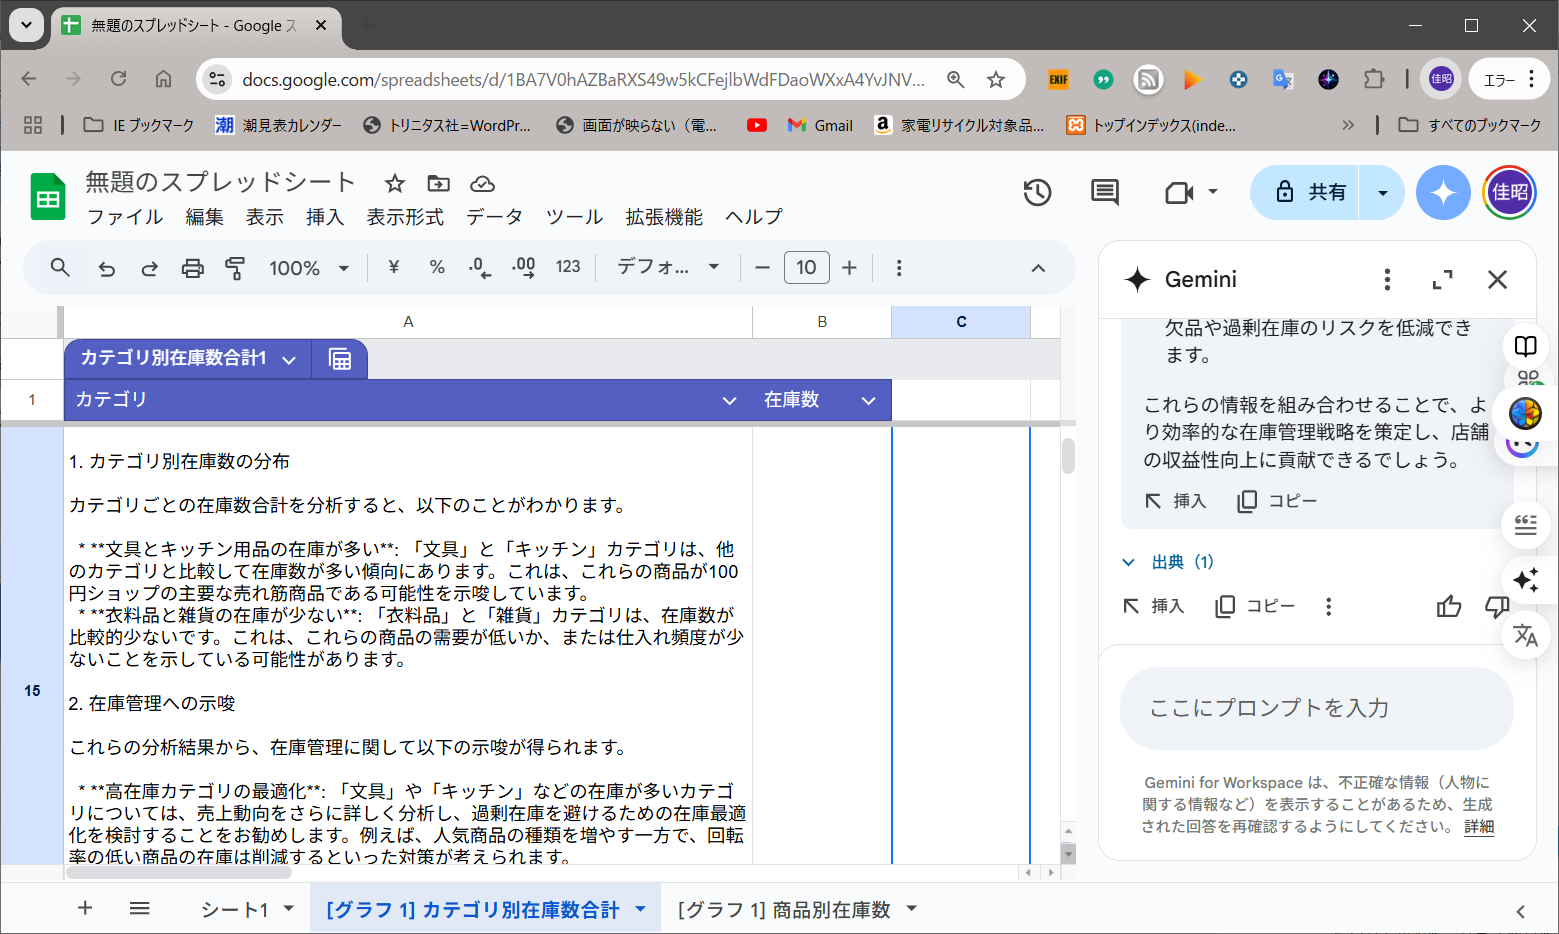
Task: Click the blue Gemini sparkle button
Action: point(1443,192)
